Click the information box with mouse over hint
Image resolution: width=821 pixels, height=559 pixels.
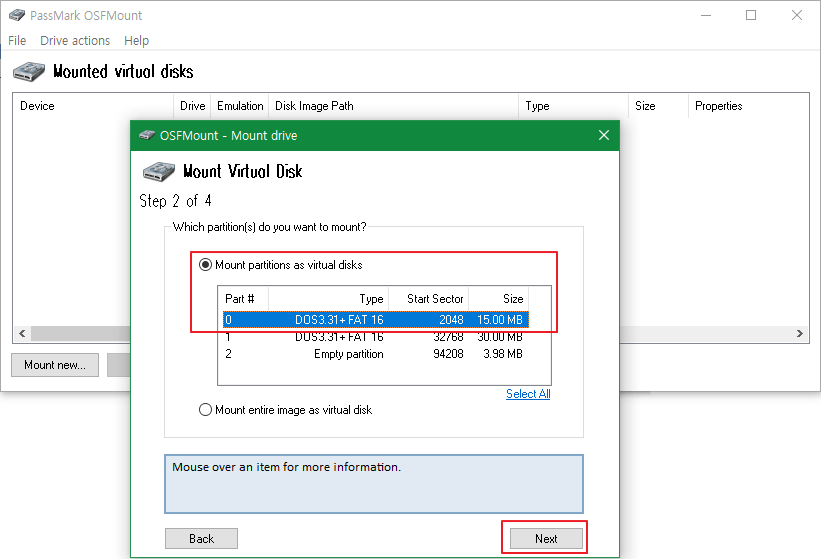click(x=374, y=484)
